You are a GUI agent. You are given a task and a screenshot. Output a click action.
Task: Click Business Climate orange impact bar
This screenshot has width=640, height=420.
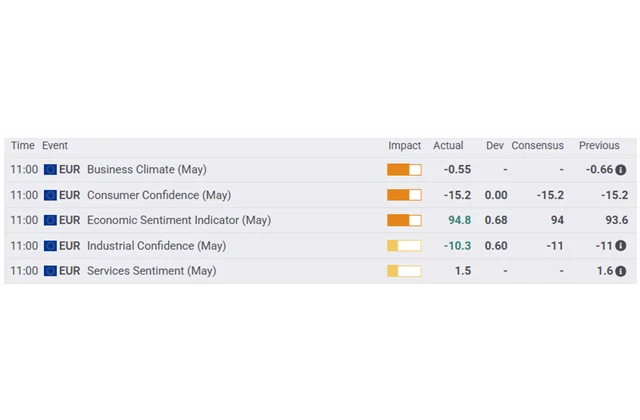point(404,170)
